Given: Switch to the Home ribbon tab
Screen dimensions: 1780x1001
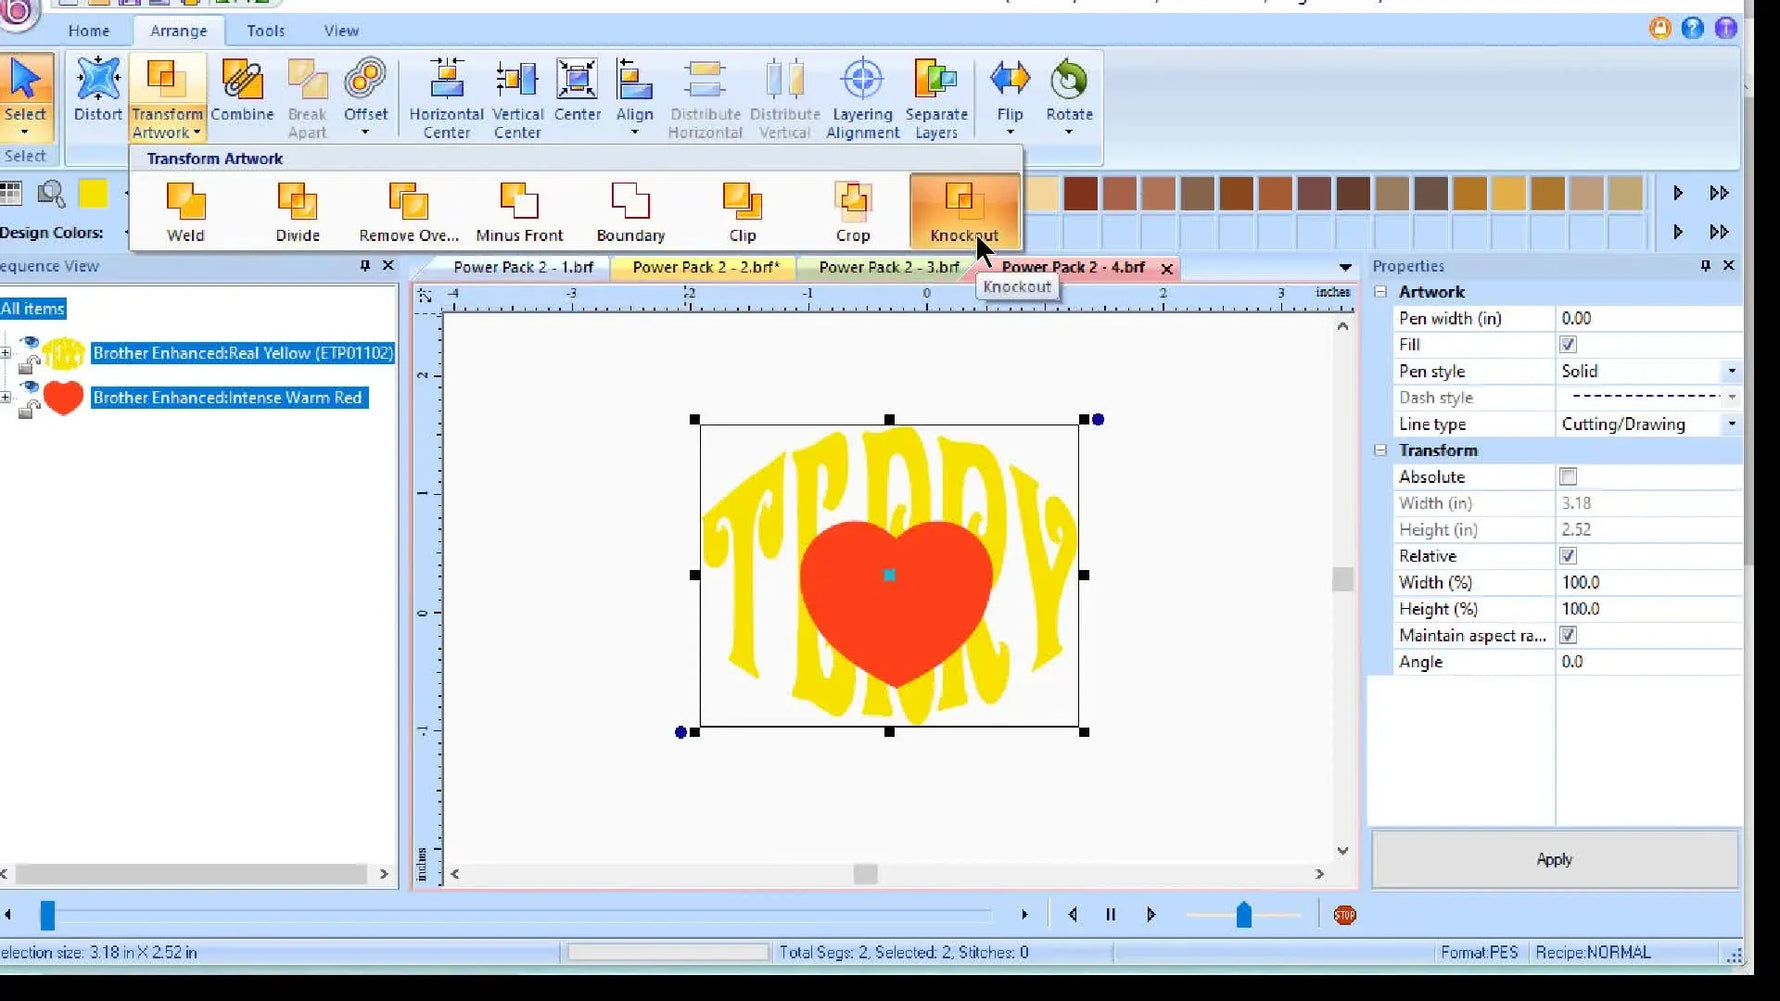Looking at the screenshot, I should (89, 31).
